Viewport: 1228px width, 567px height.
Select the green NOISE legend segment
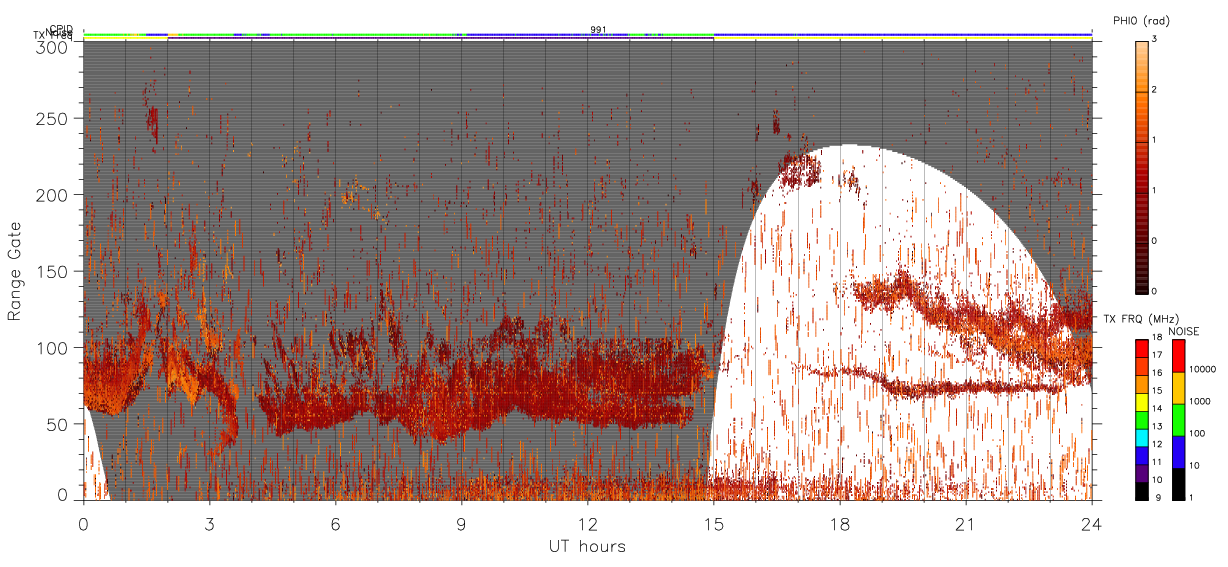pos(1177,419)
